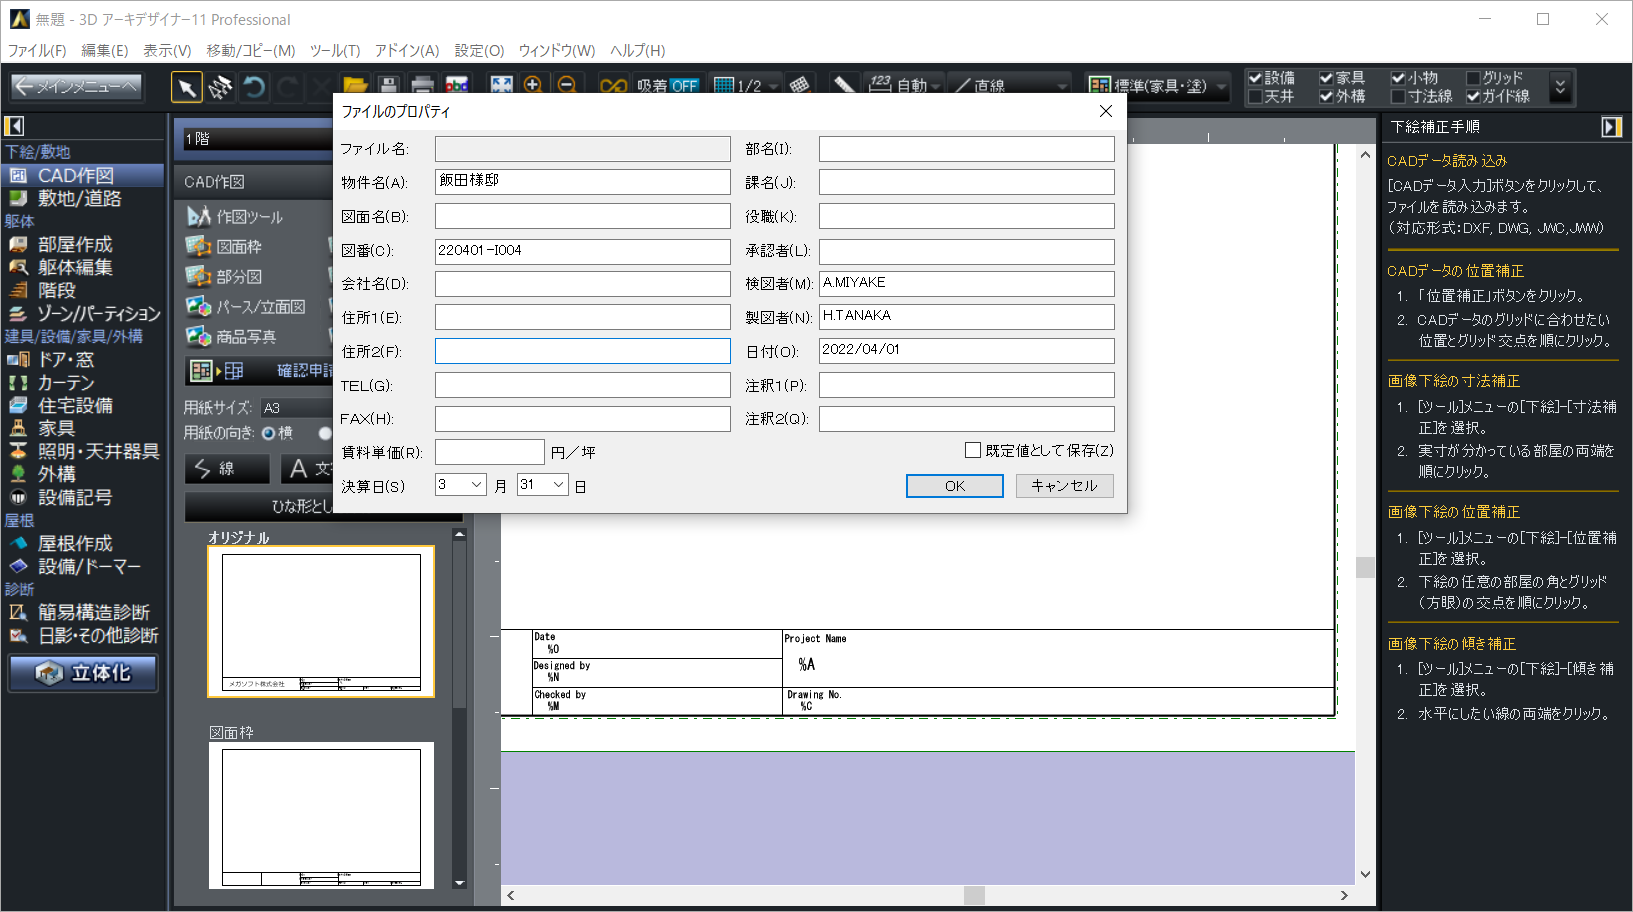Click the 会社名 input field
This screenshot has width=1633, height=912.
pos(582,284)
